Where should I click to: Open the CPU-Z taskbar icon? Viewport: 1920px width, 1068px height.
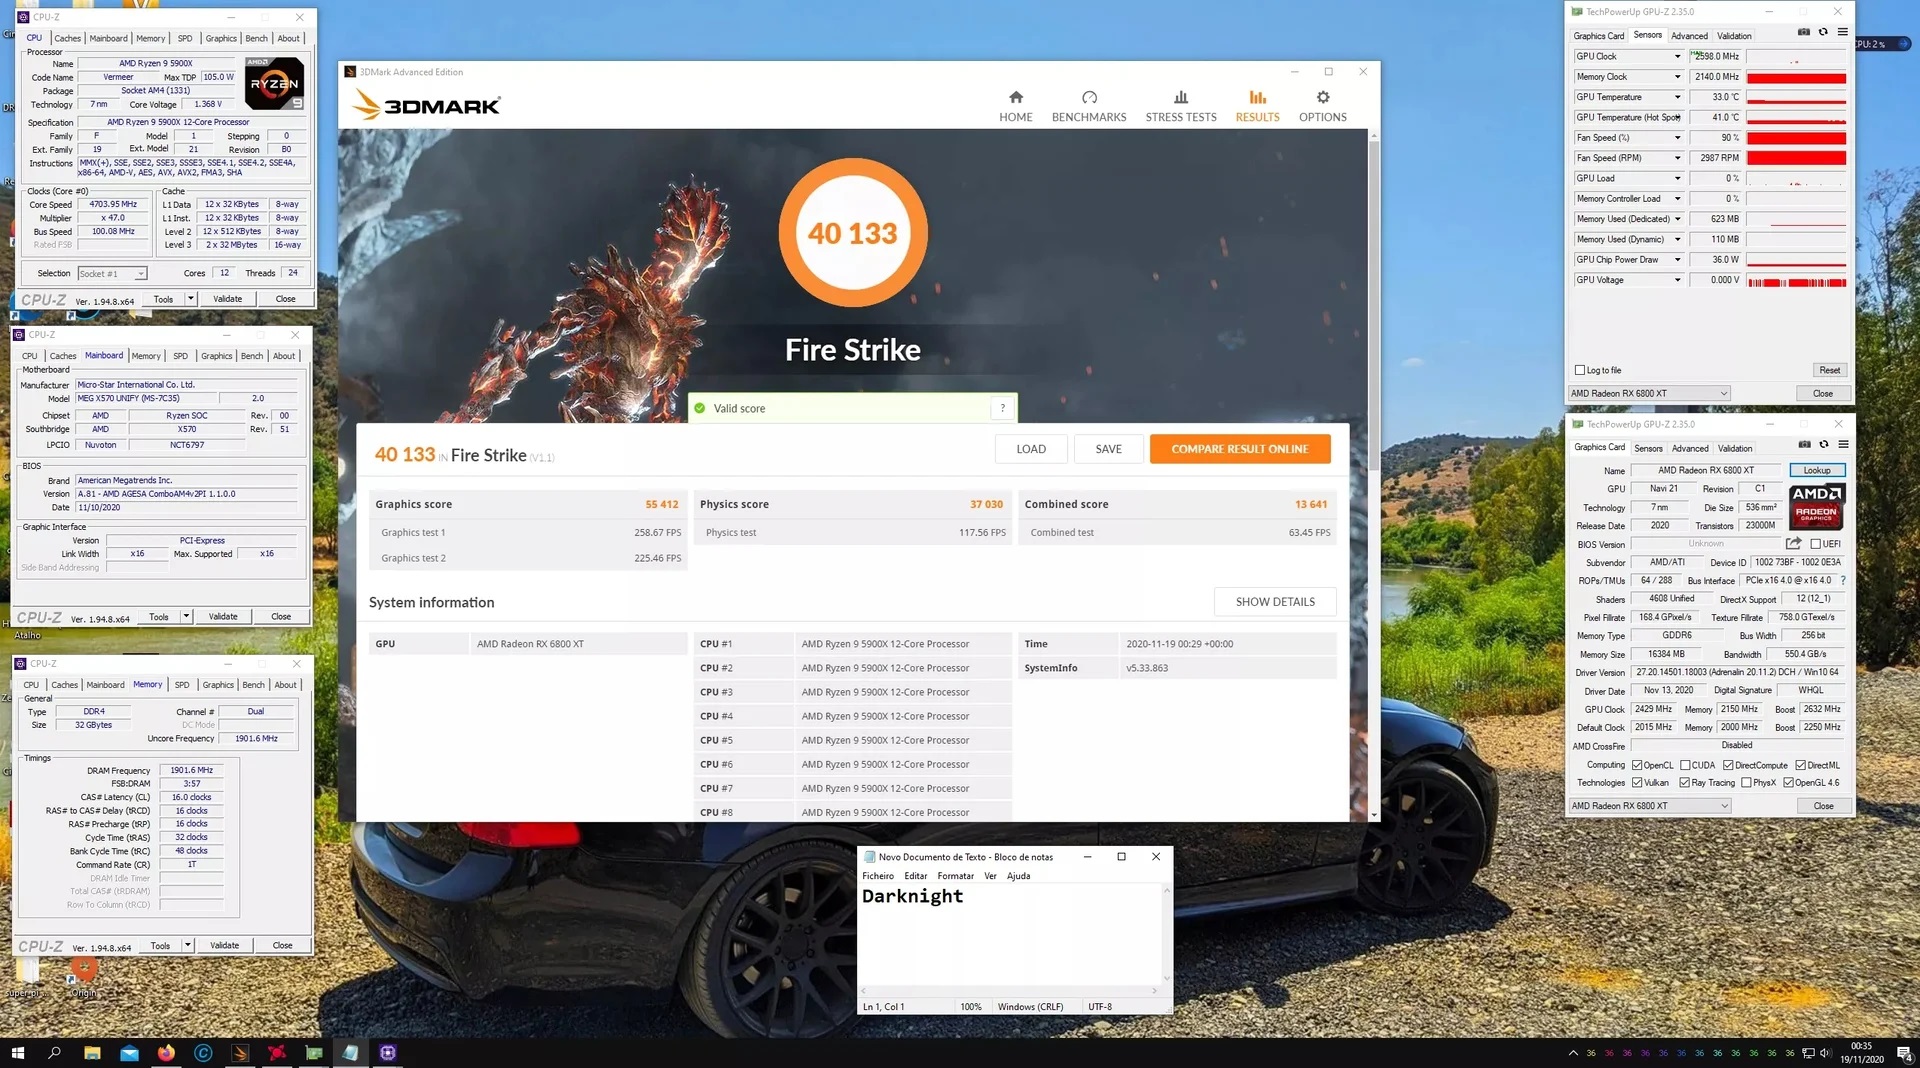click(388, 1052)
